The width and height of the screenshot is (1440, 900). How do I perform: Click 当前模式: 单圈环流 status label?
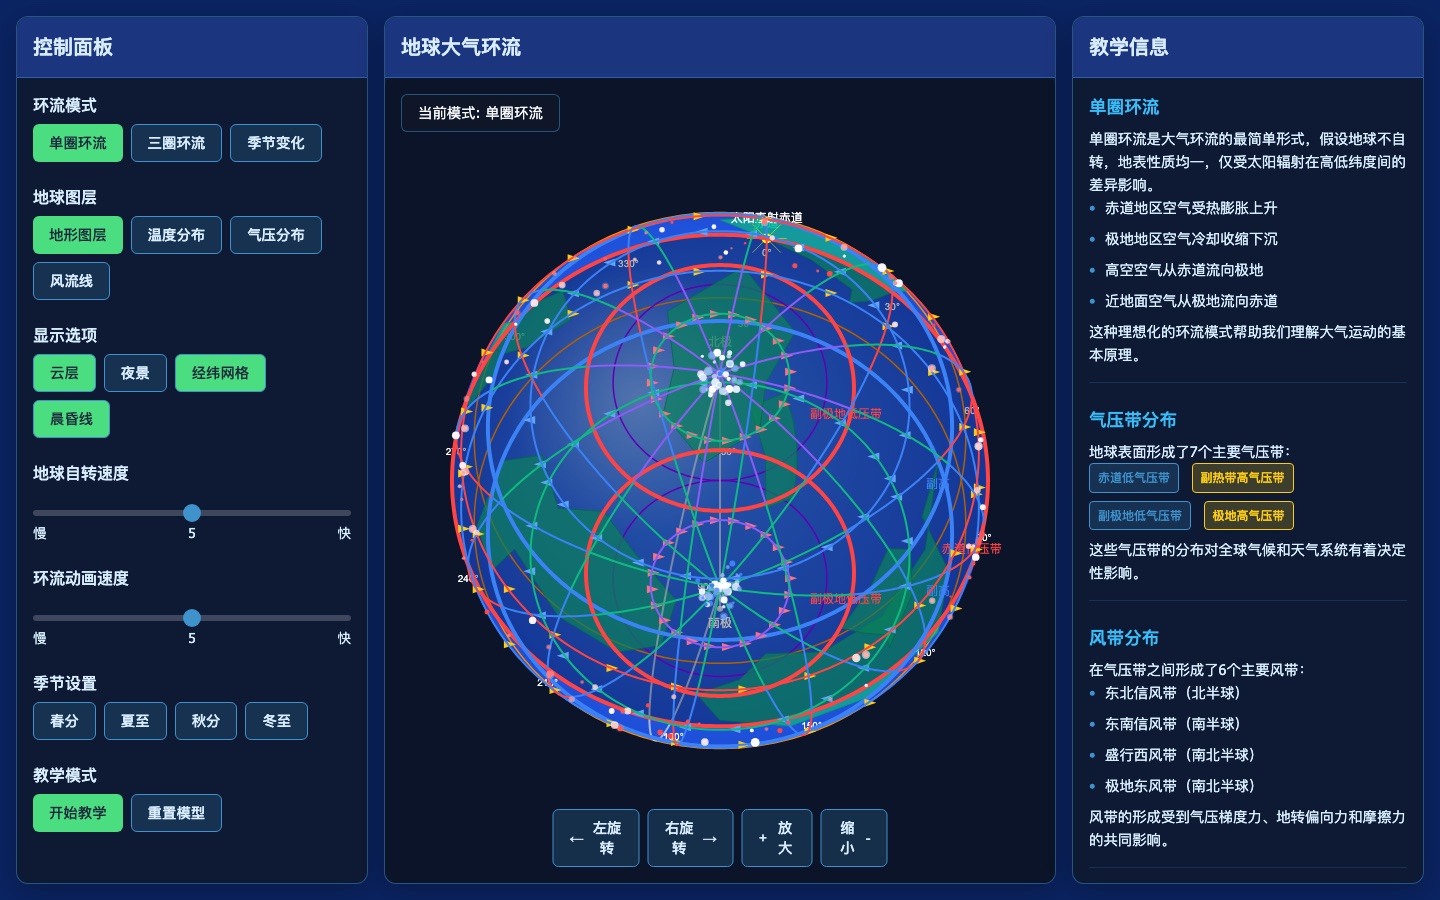coord(480,113)
